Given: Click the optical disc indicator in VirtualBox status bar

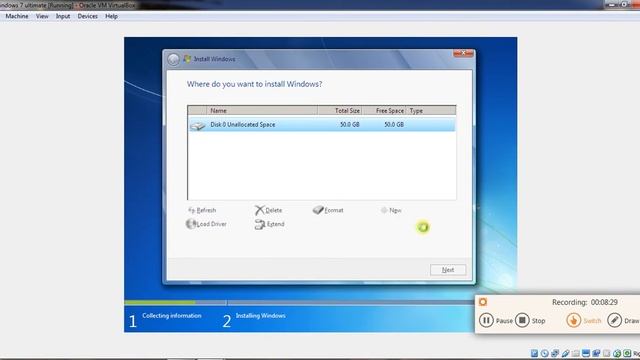Looking at the screenshot, I should click(544, 353).
